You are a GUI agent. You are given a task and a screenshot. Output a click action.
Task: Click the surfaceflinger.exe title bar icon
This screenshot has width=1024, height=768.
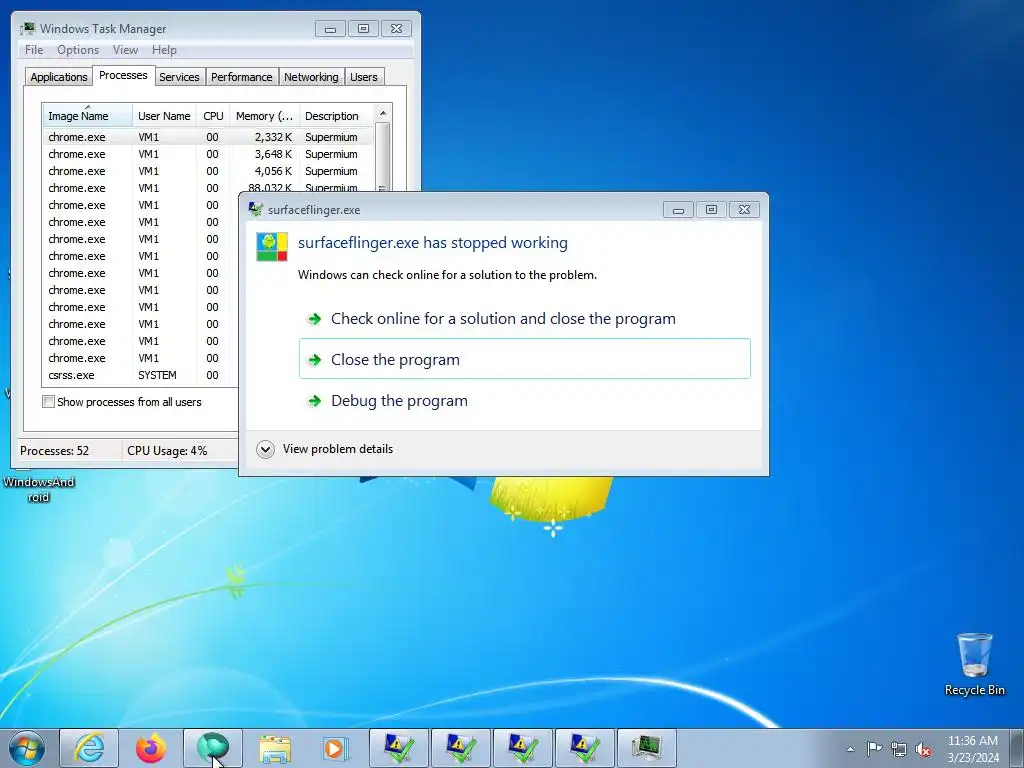[x=255, y=210]
